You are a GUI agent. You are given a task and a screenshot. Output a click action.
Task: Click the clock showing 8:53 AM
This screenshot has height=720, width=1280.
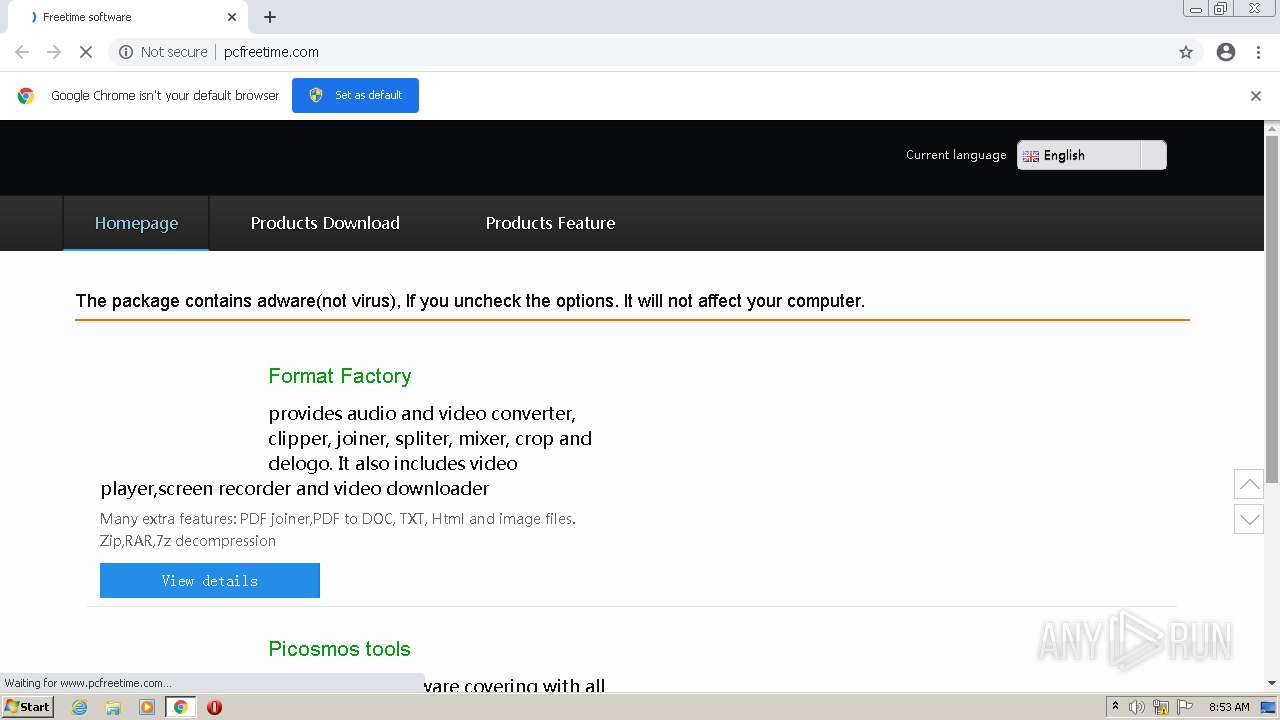[1229, 707]
